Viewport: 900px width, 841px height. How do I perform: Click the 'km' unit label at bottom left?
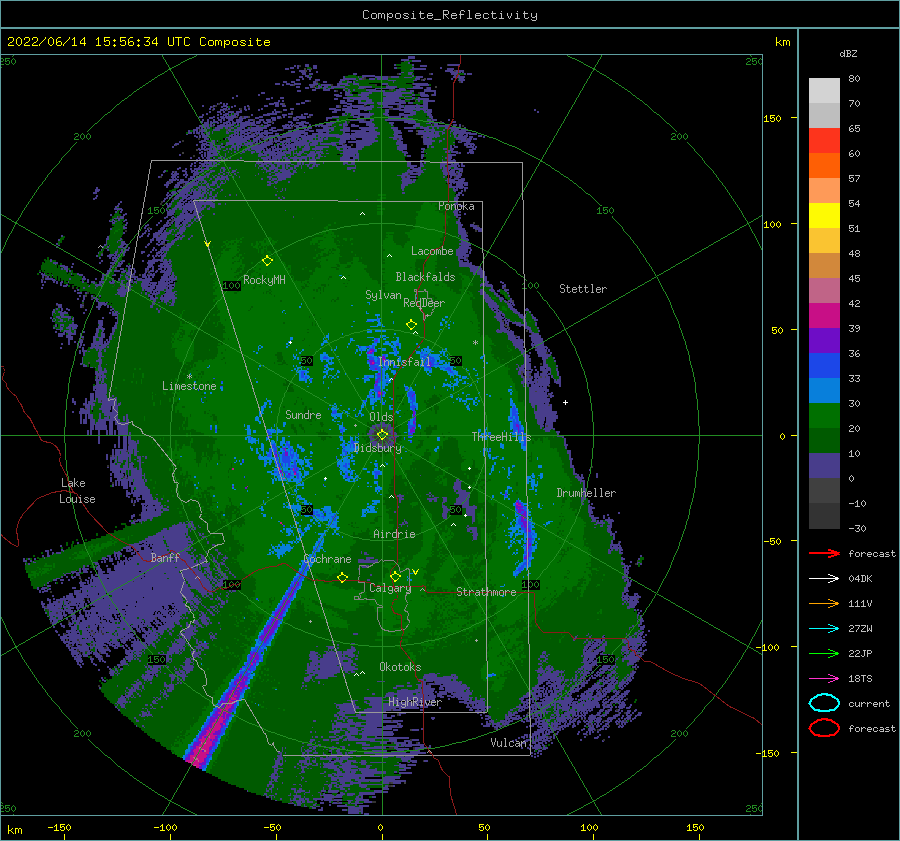tap(15, 830)
